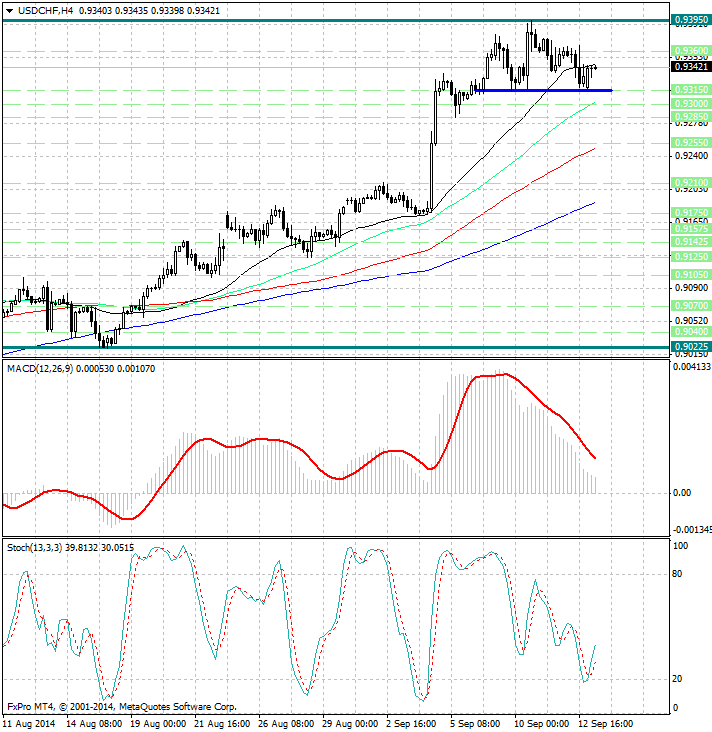Click the 14 Aug 08:00 time label
The image size is (712, 732).
pyautogui.click(x=94, y=724)
